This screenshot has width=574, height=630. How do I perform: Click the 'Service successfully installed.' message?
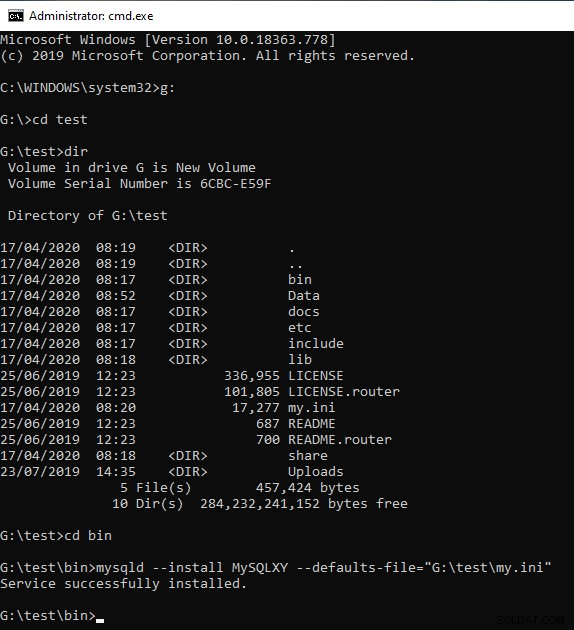pyautogui.click(x=123, y=584)
